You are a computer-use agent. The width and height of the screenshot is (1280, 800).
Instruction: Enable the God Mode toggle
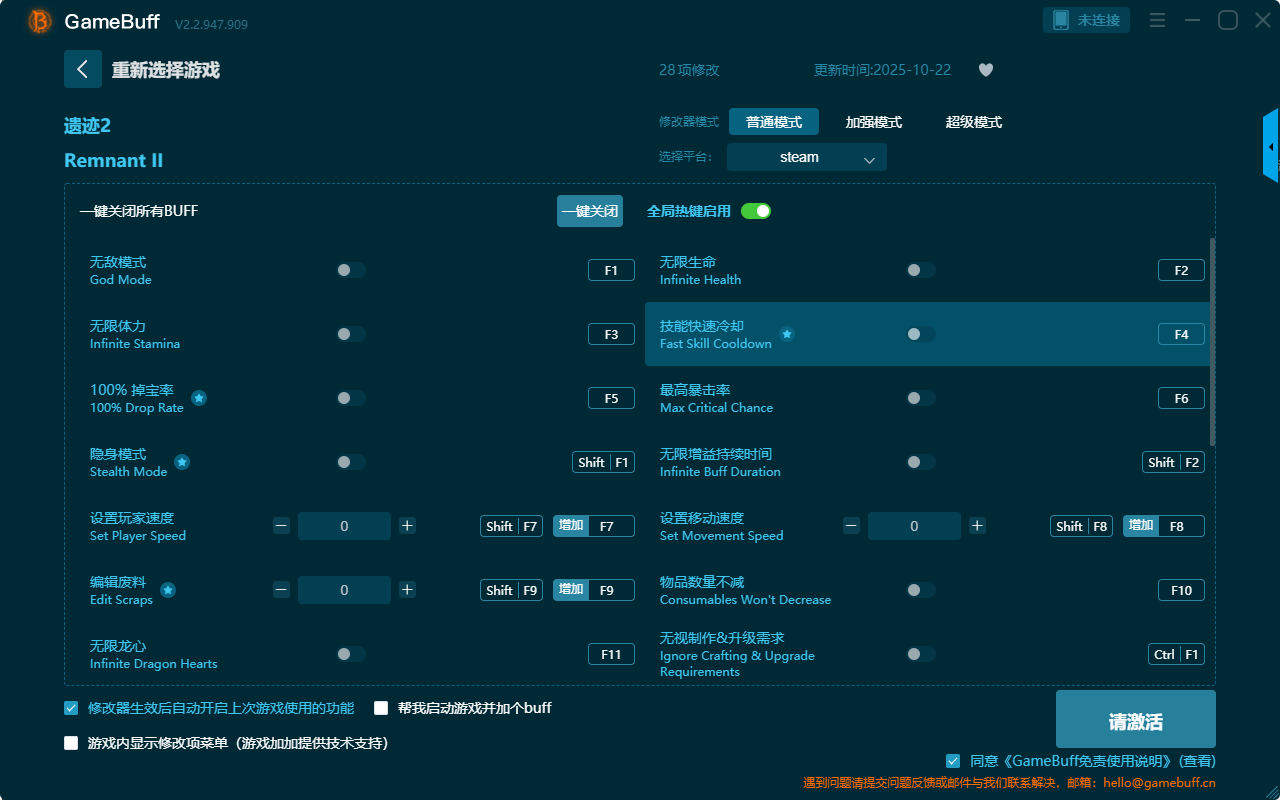click(x=351, y=270)
